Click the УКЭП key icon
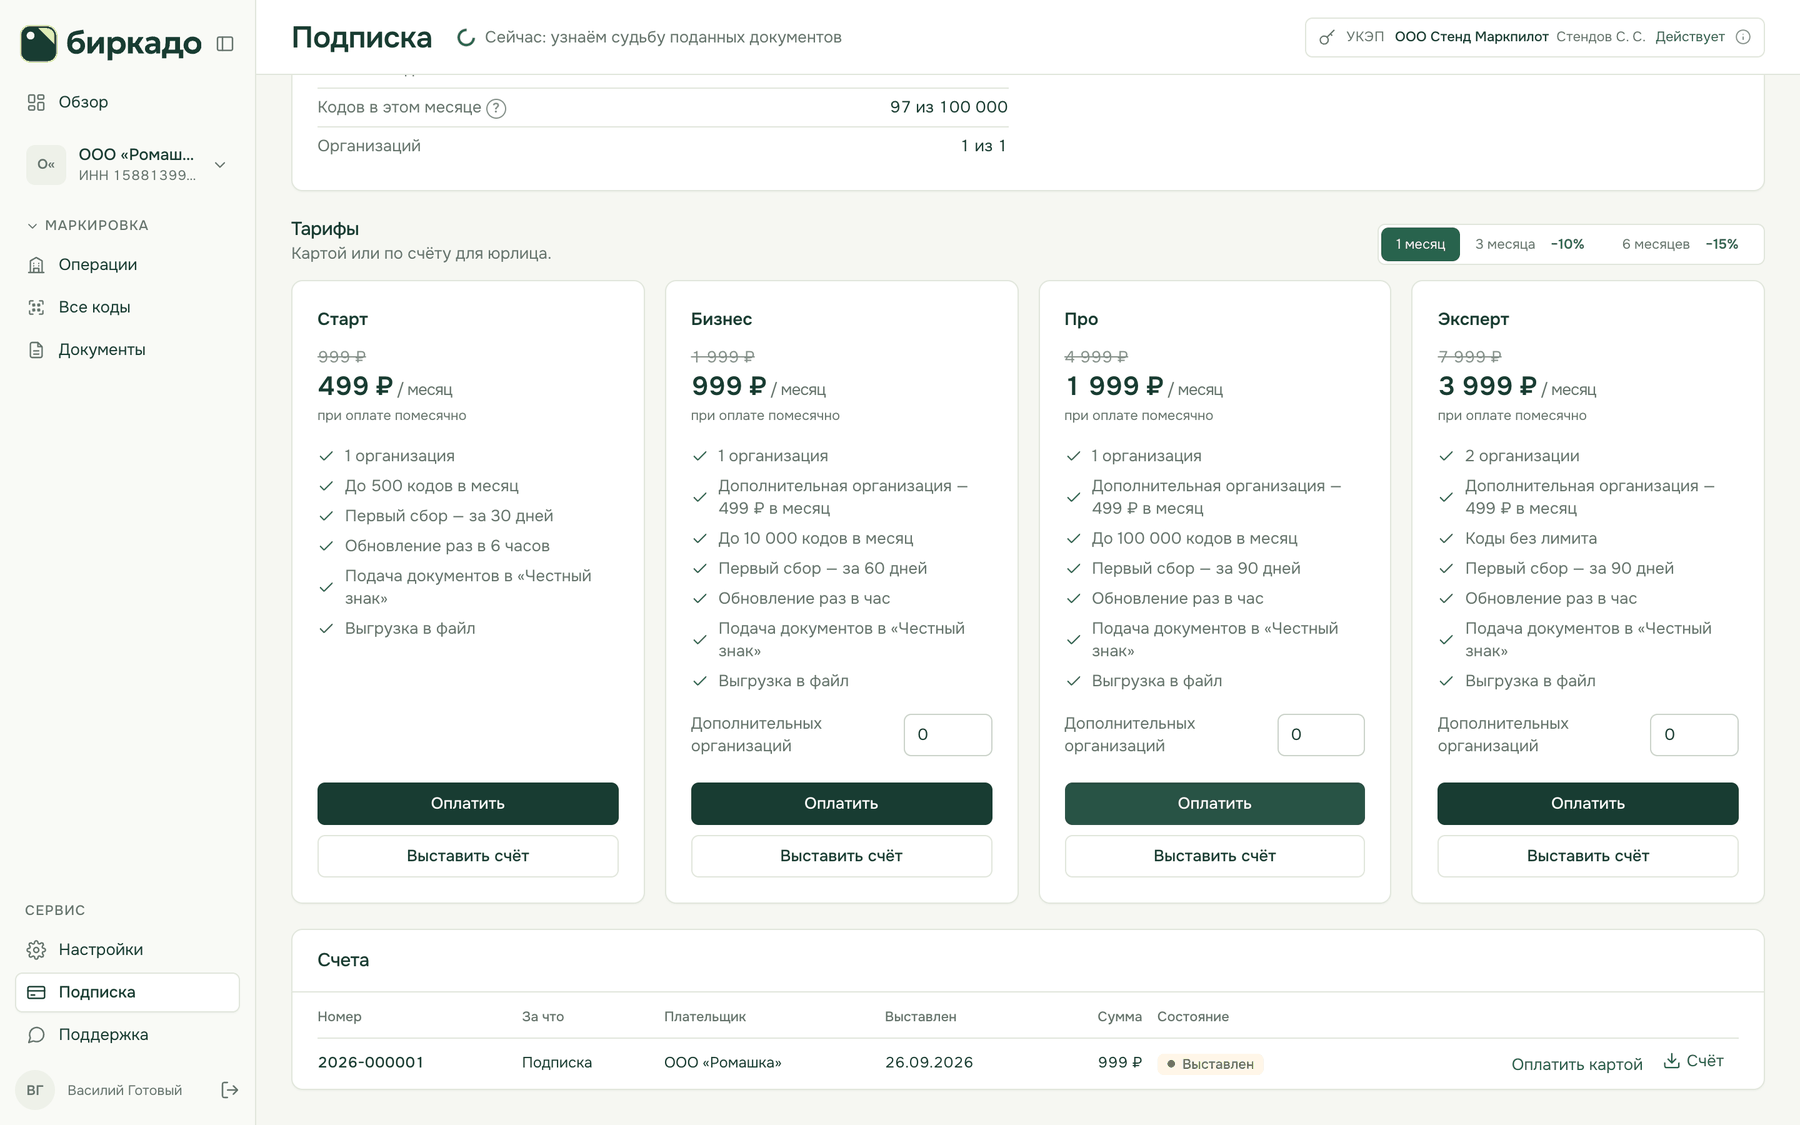 point(1326,37)
